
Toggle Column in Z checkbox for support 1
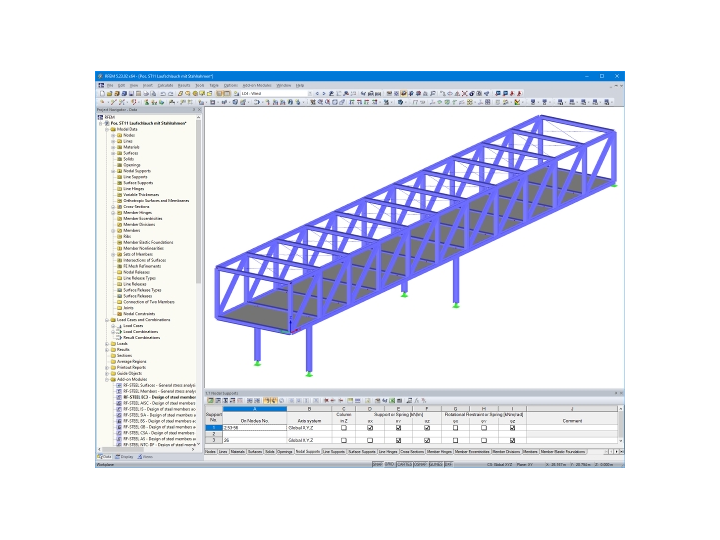[343, 428]
